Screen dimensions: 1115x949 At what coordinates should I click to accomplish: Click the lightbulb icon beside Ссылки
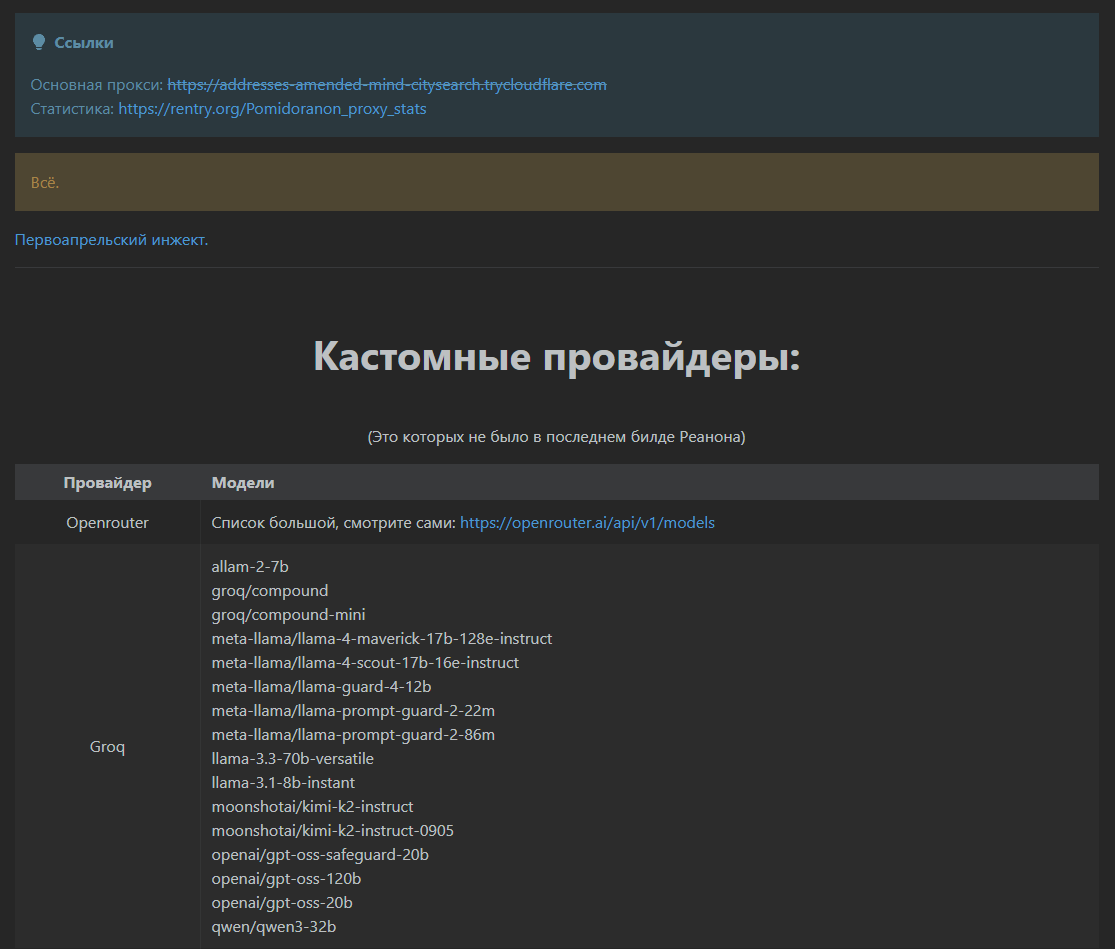(39, 43)
